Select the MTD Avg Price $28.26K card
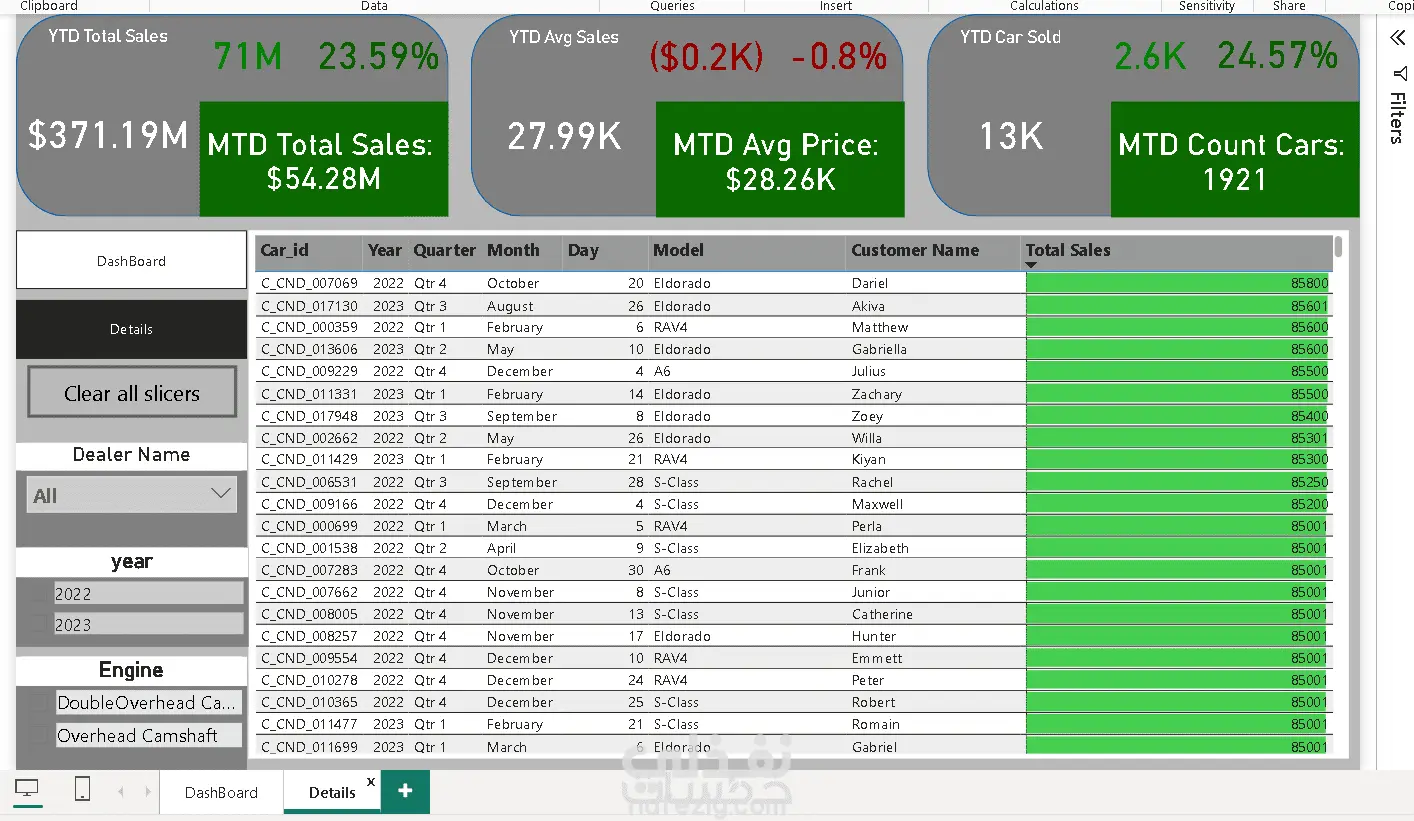The height and width of the screenshot is (821, 1414). (x=780, y=160)
